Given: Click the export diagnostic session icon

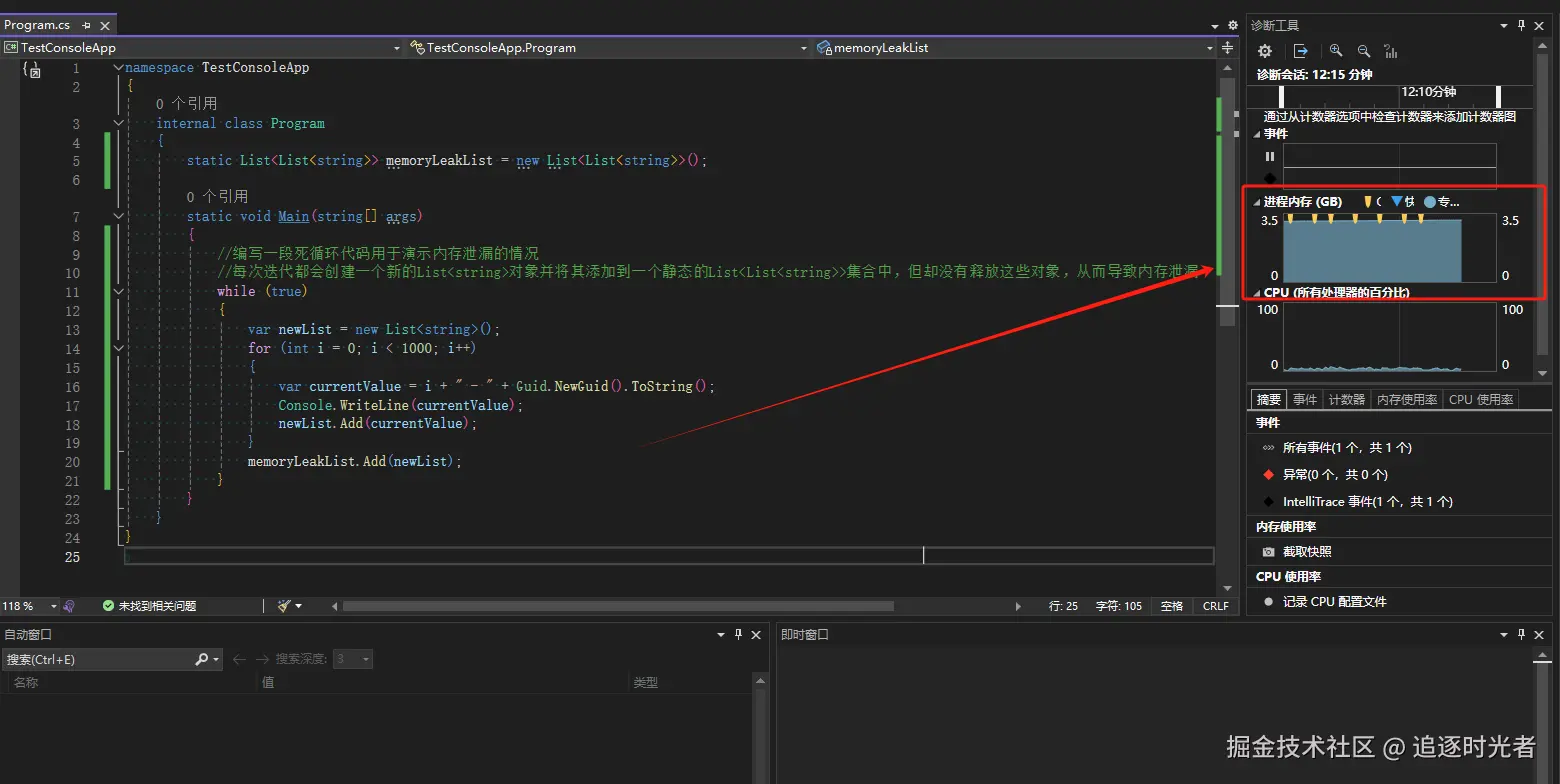Looking at the screenshot, I should (1300, 51).
